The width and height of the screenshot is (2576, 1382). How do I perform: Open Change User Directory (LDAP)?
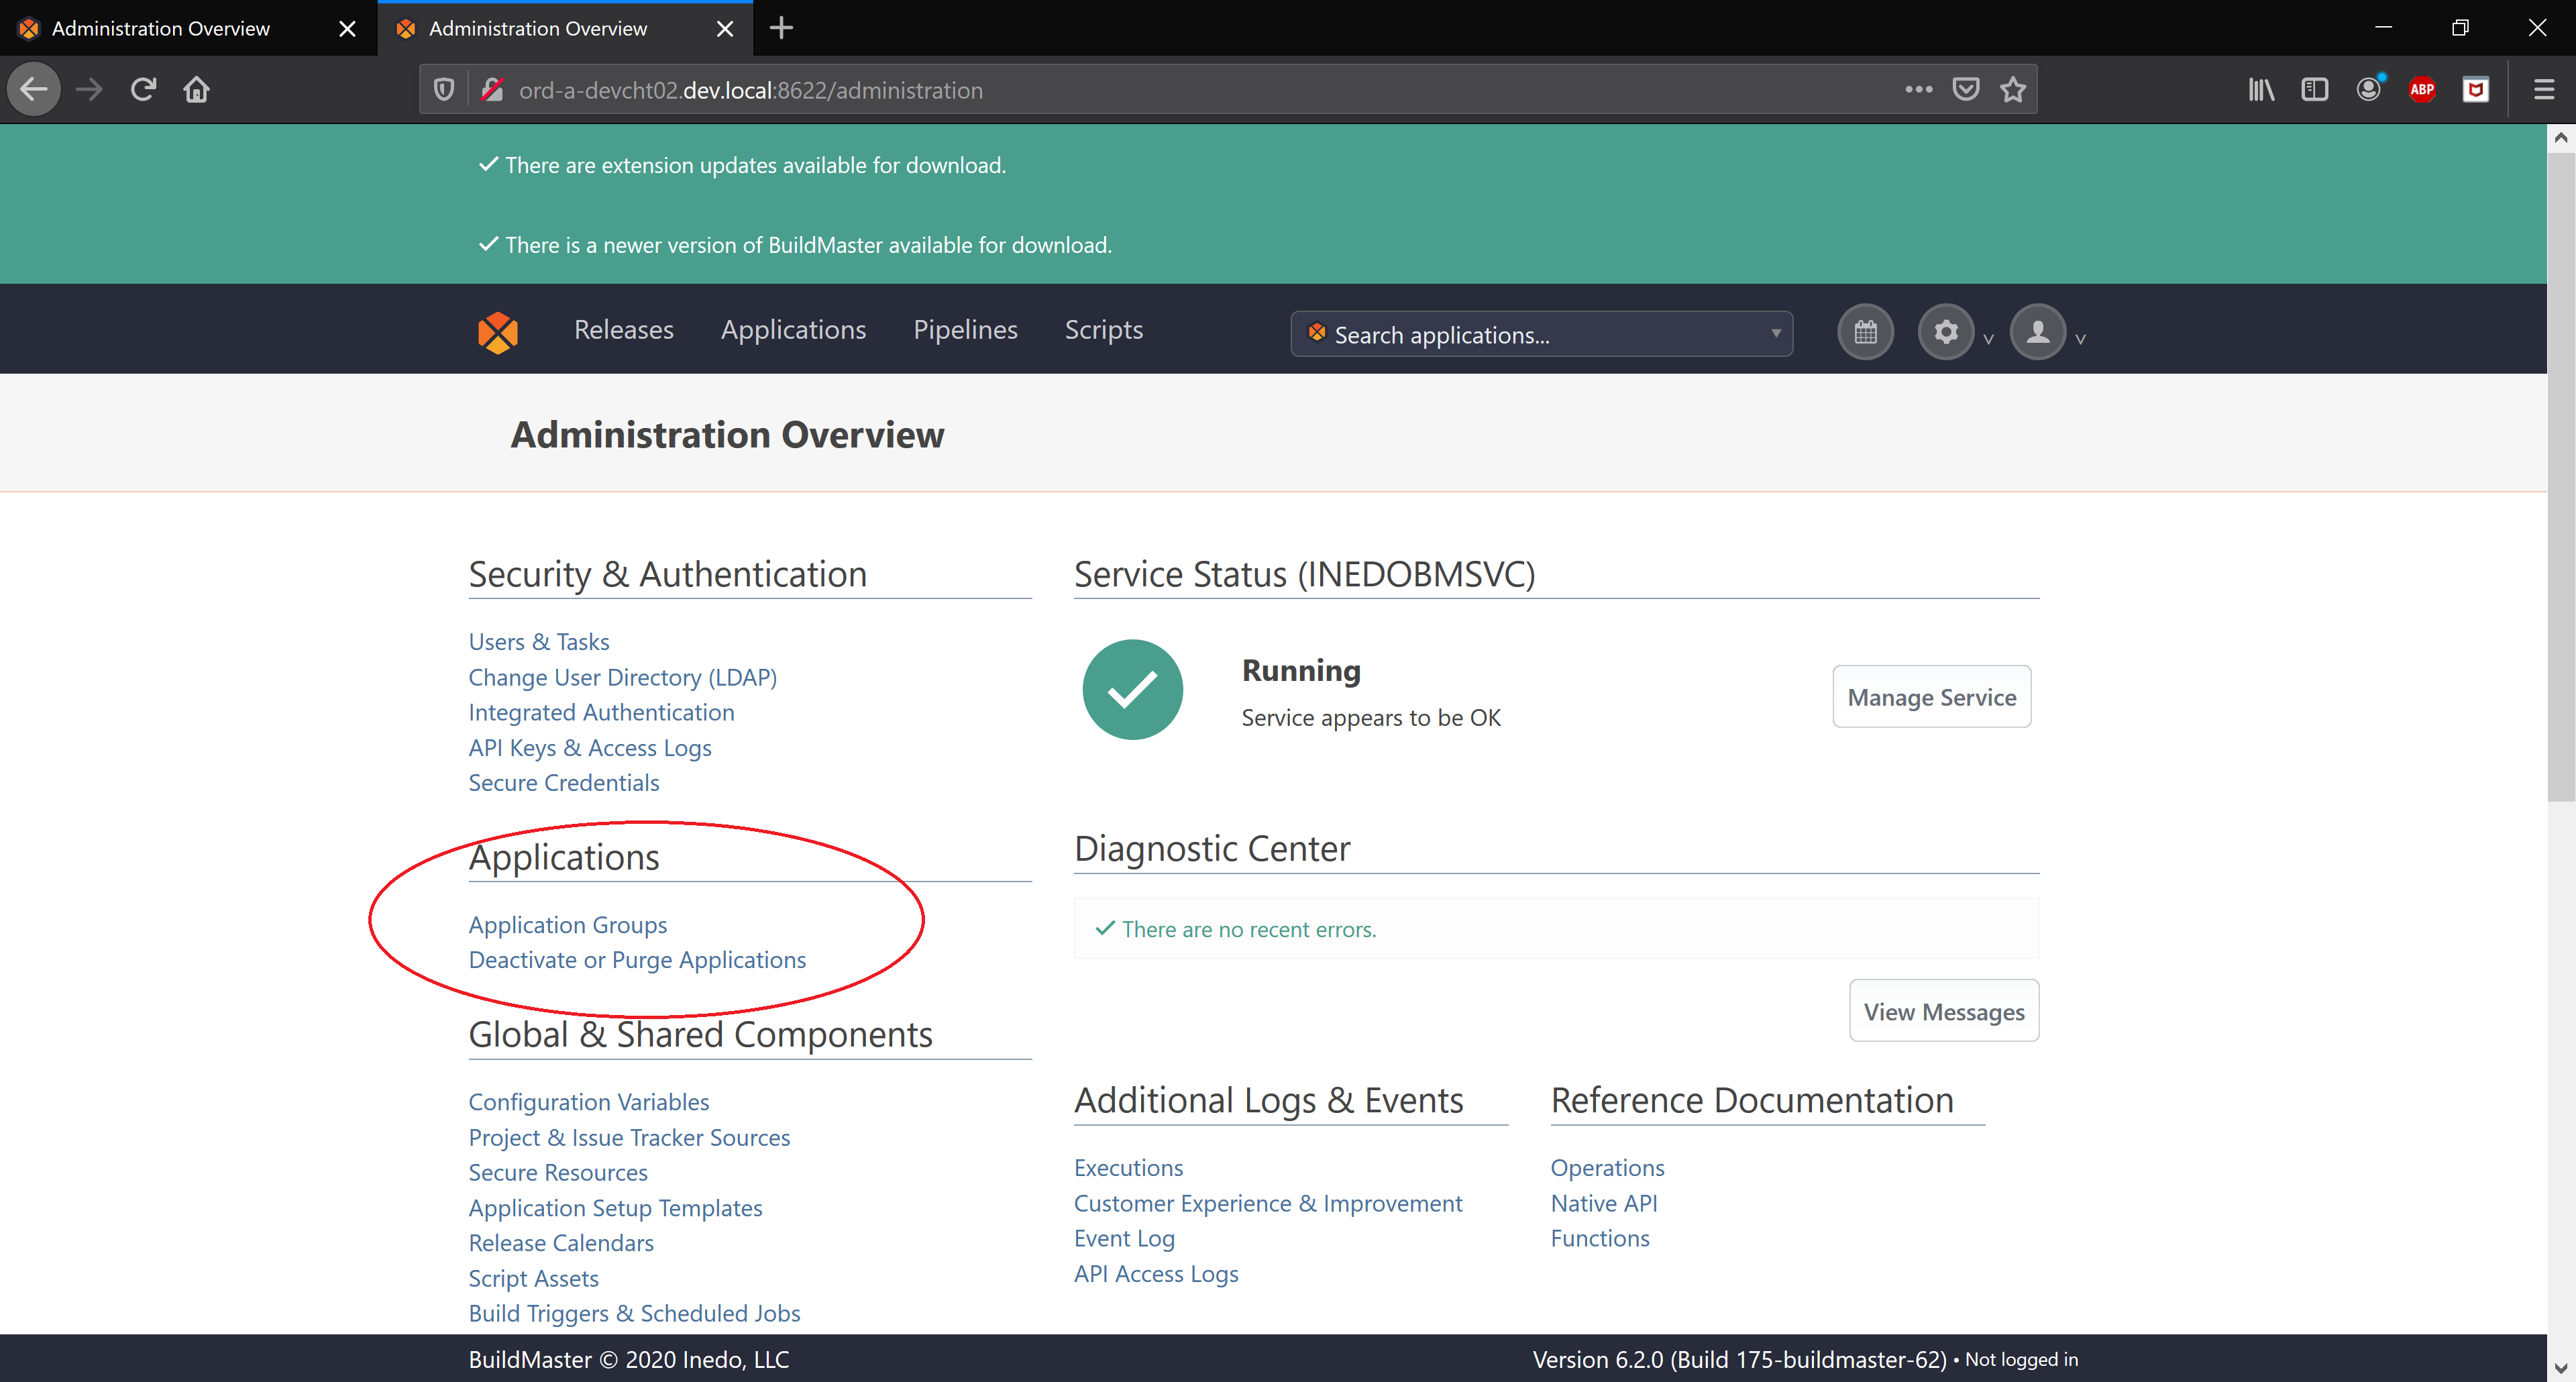tap(622, 677)
